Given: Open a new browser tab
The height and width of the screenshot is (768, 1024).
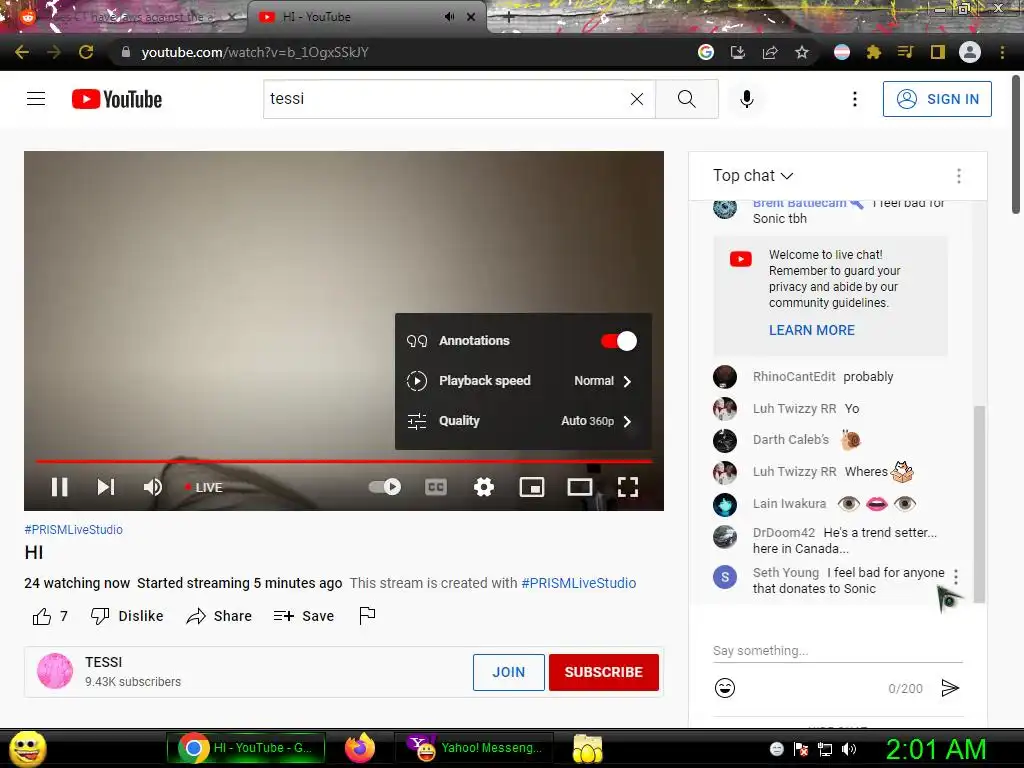Looking at the screenshot, I should pos(509,18).
